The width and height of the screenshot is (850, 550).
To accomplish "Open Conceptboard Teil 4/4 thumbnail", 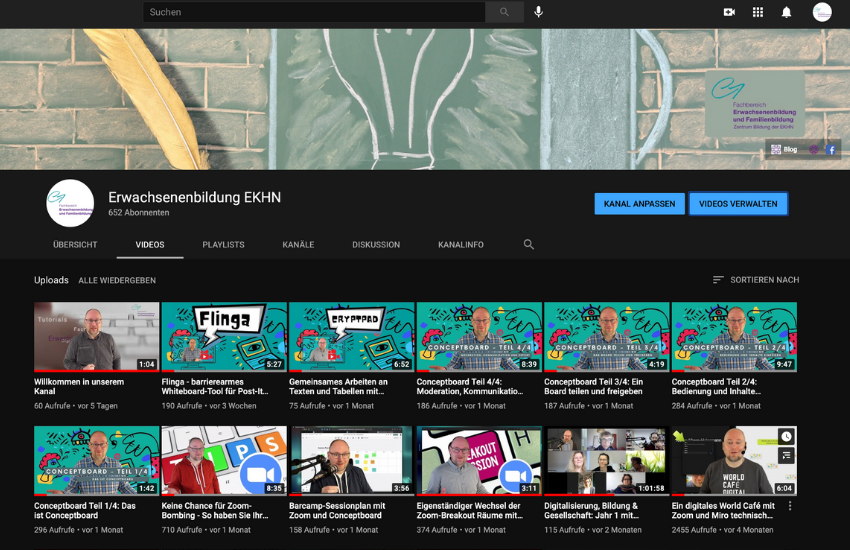I will click(x=479, y=337).
